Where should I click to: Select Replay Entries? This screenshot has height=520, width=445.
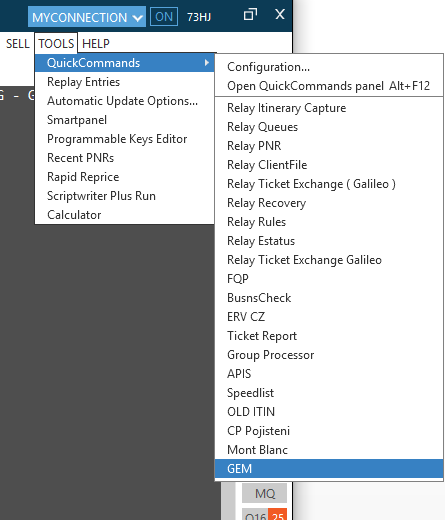point(125,82)
